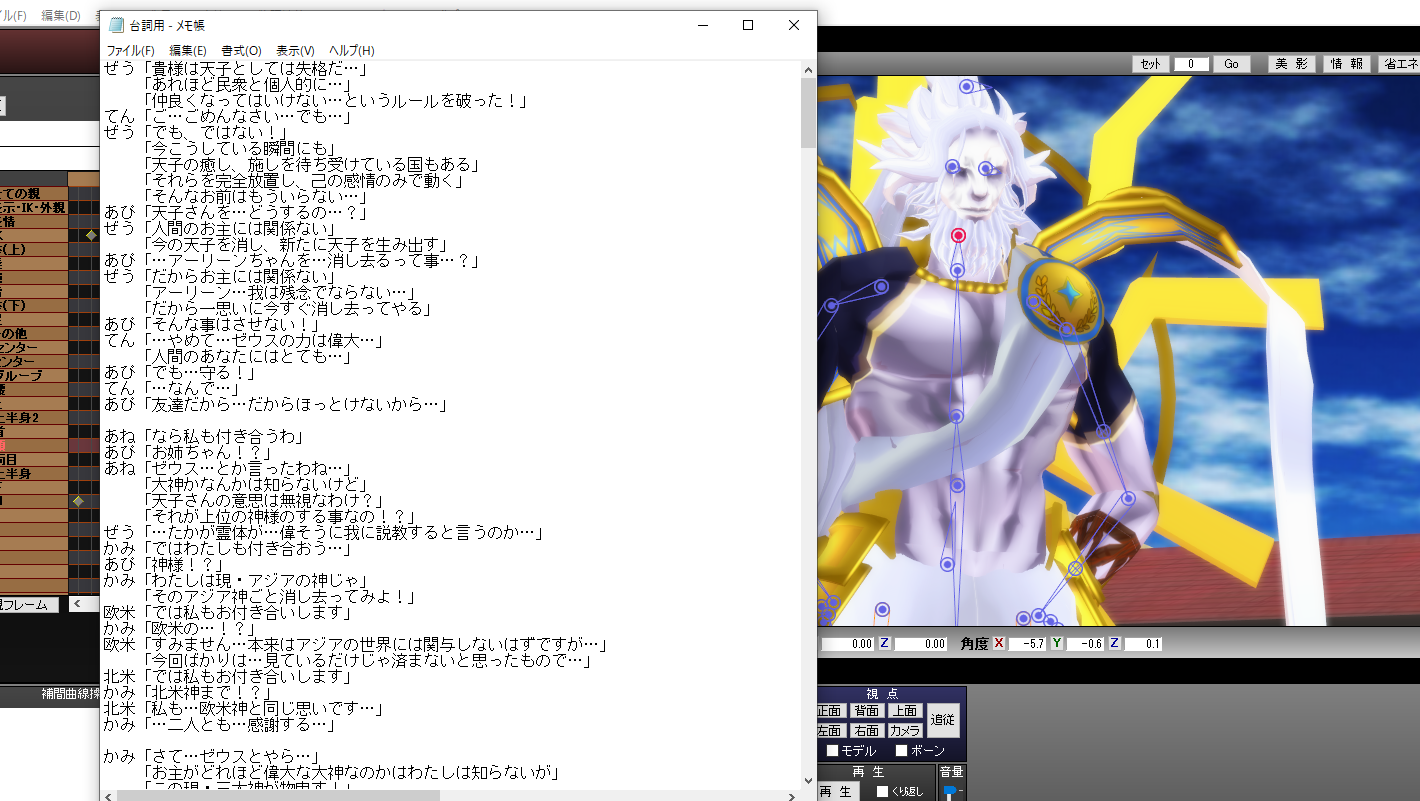Click the blue Z position axis icon

pos(884,644)
